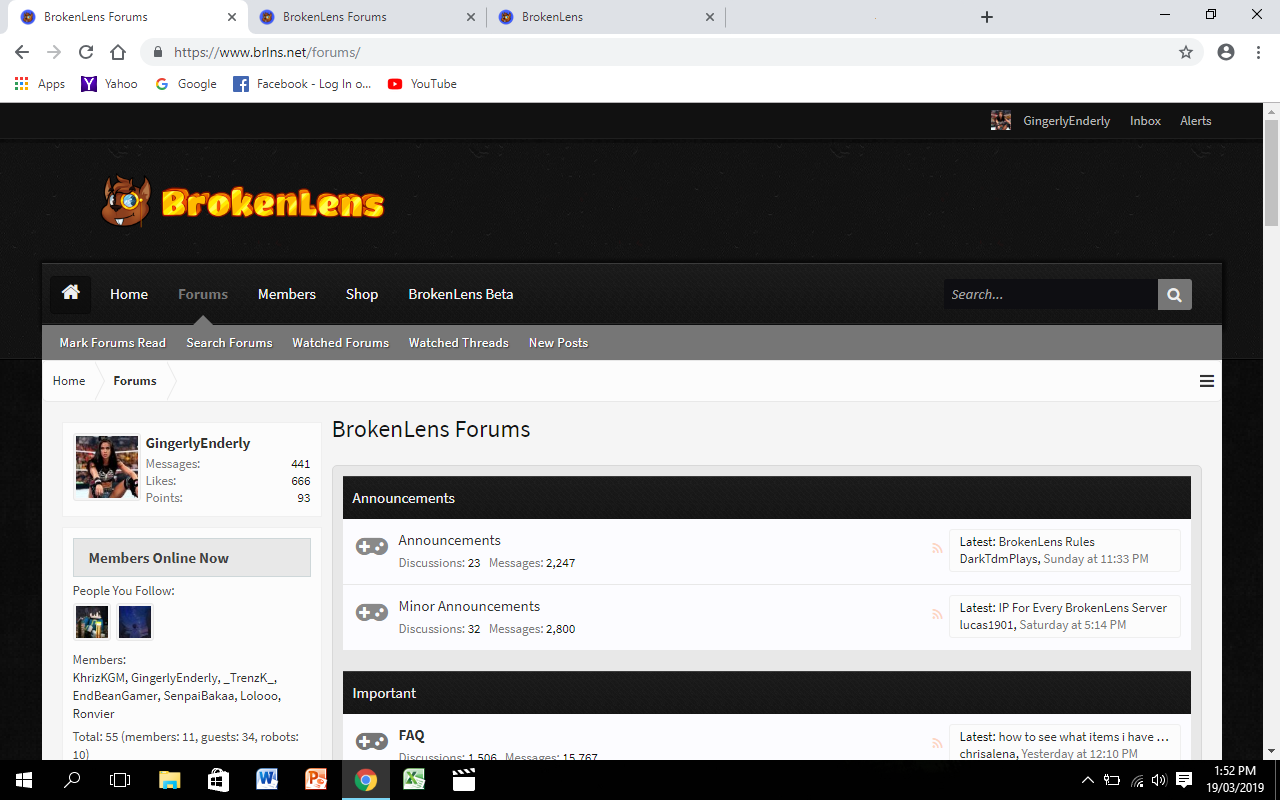Click the search magnifier button
Viewport: 1280px width, 800px height.
click(x=1175, y=294)
